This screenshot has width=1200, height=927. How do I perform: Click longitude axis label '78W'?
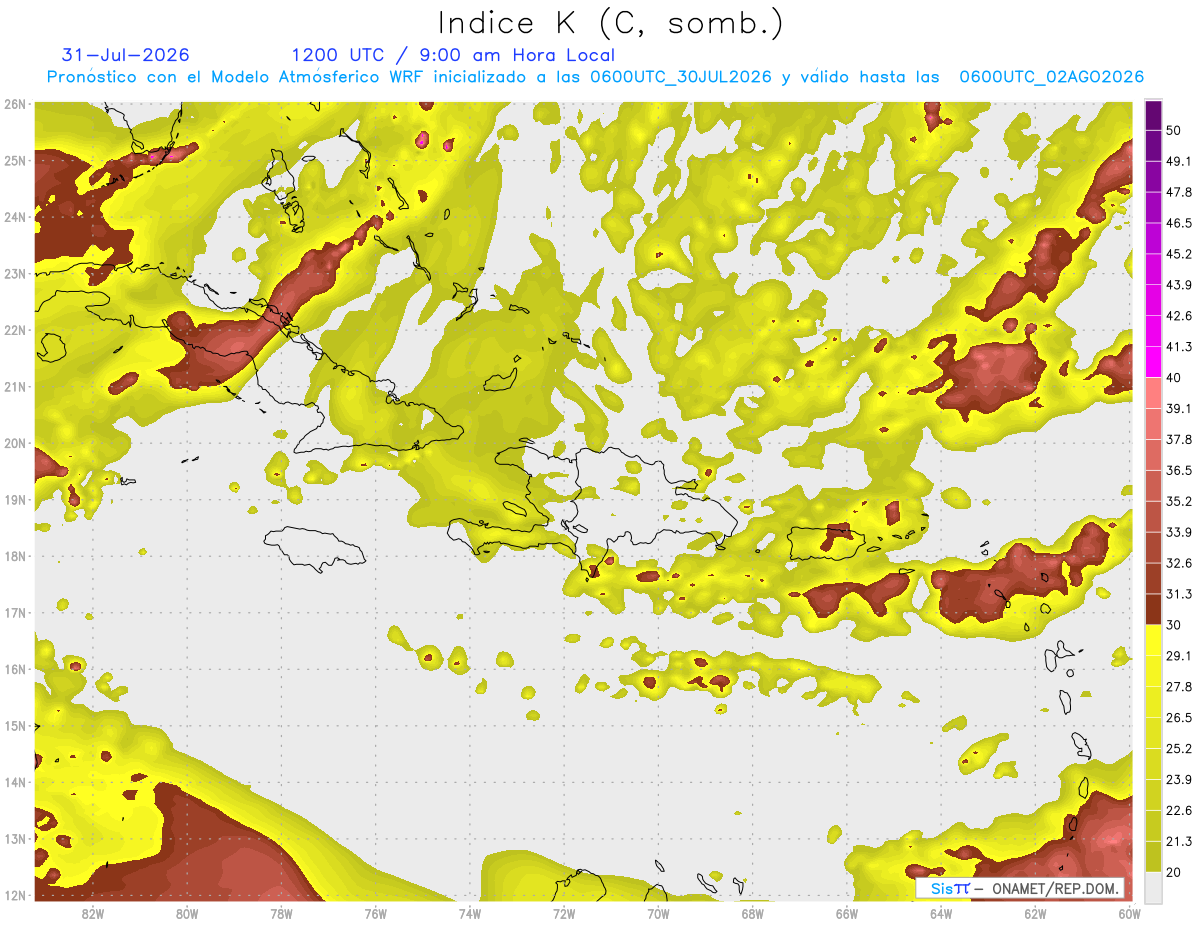click(x=281, y=914)
